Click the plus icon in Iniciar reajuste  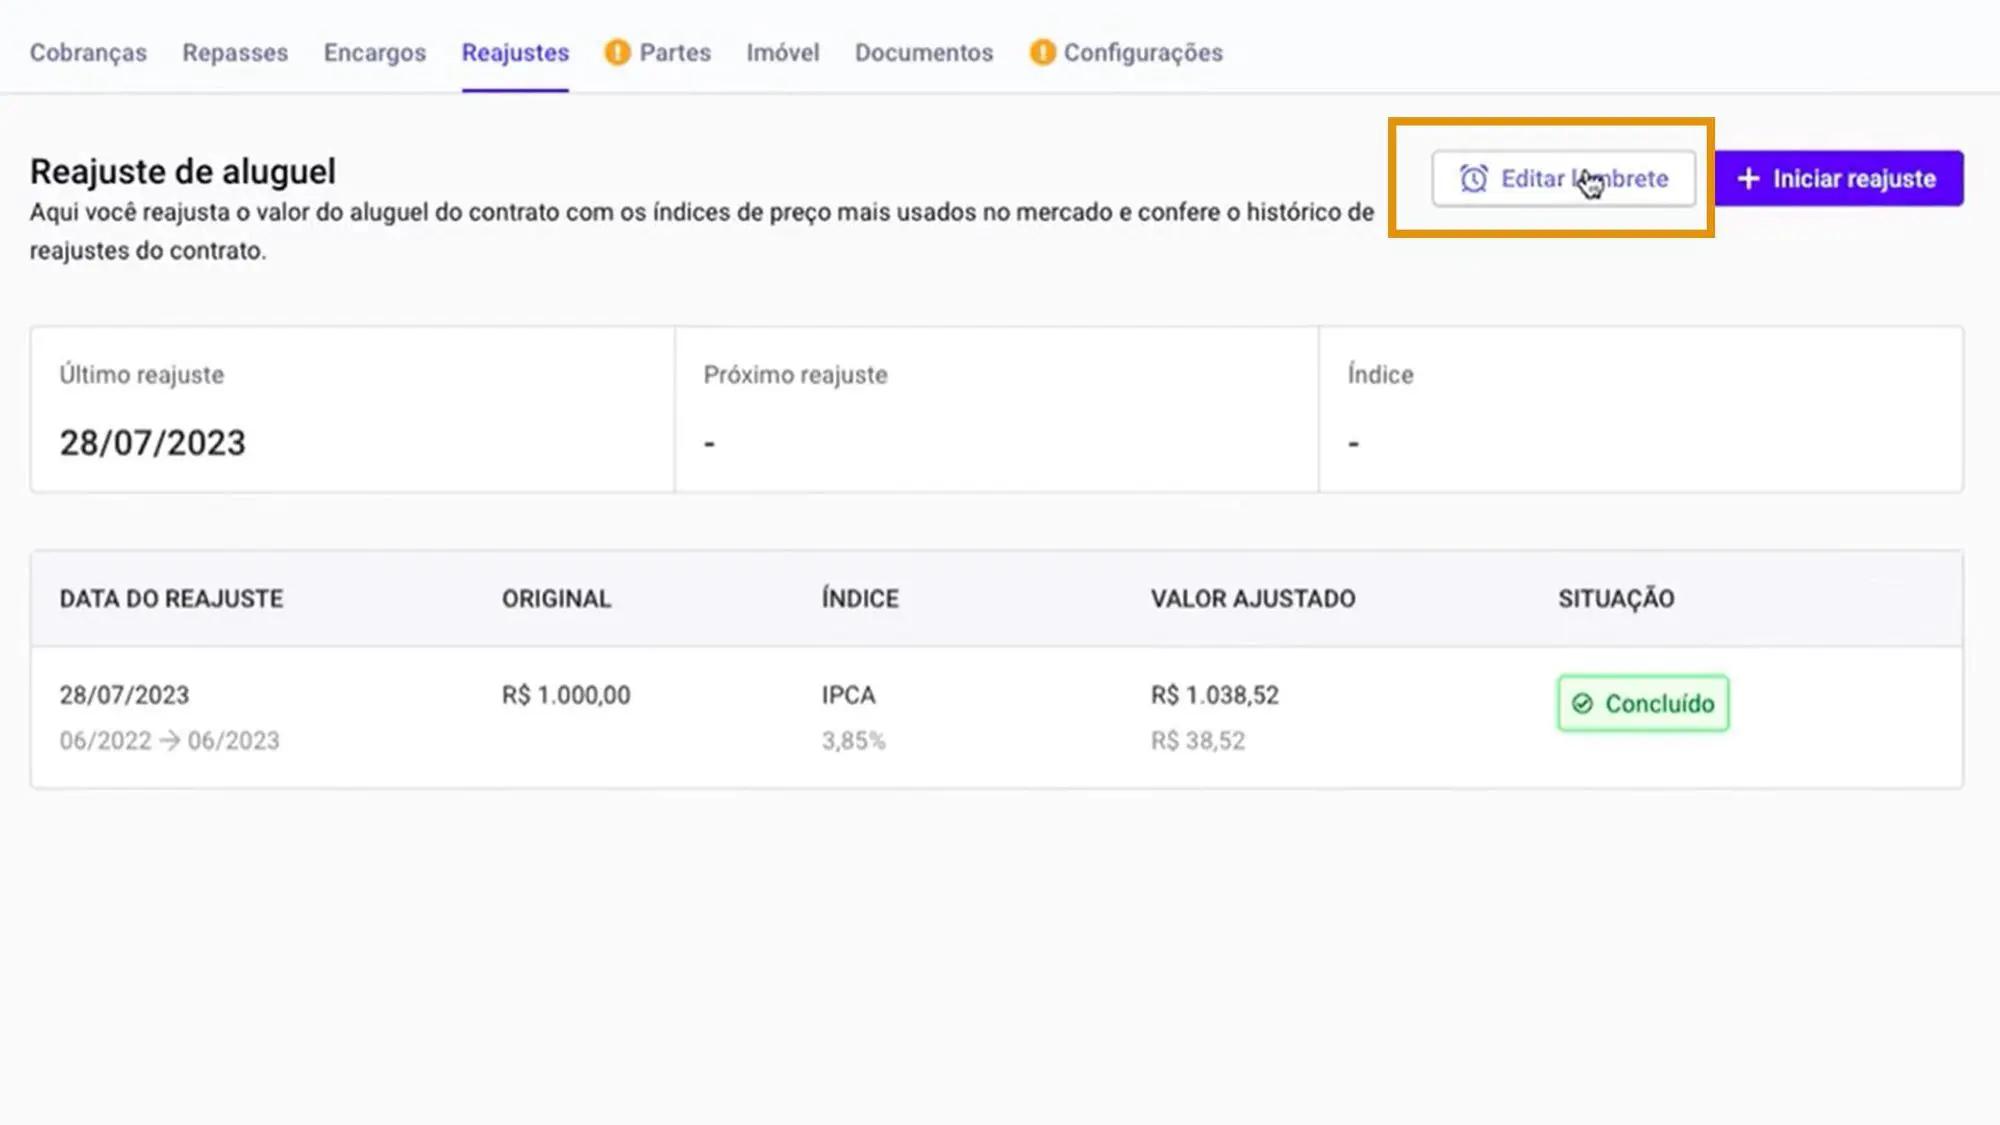[x=1748, y=178]
